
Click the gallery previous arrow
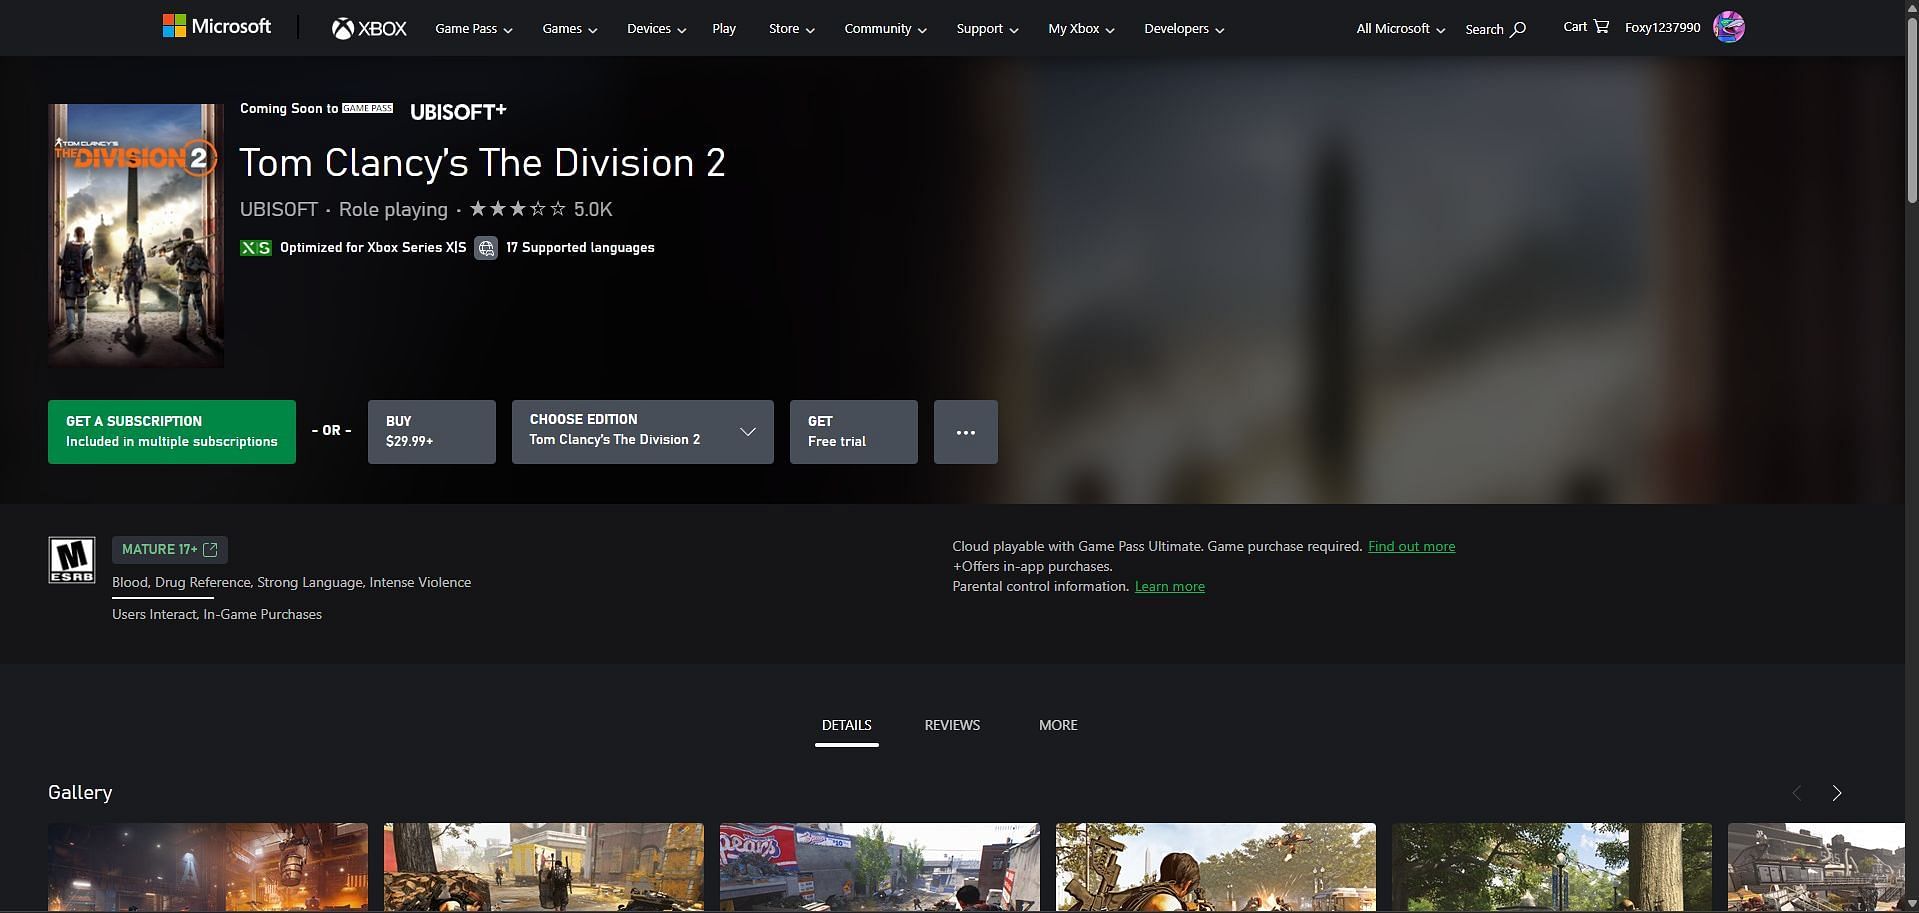click(x=1796, y=793)
